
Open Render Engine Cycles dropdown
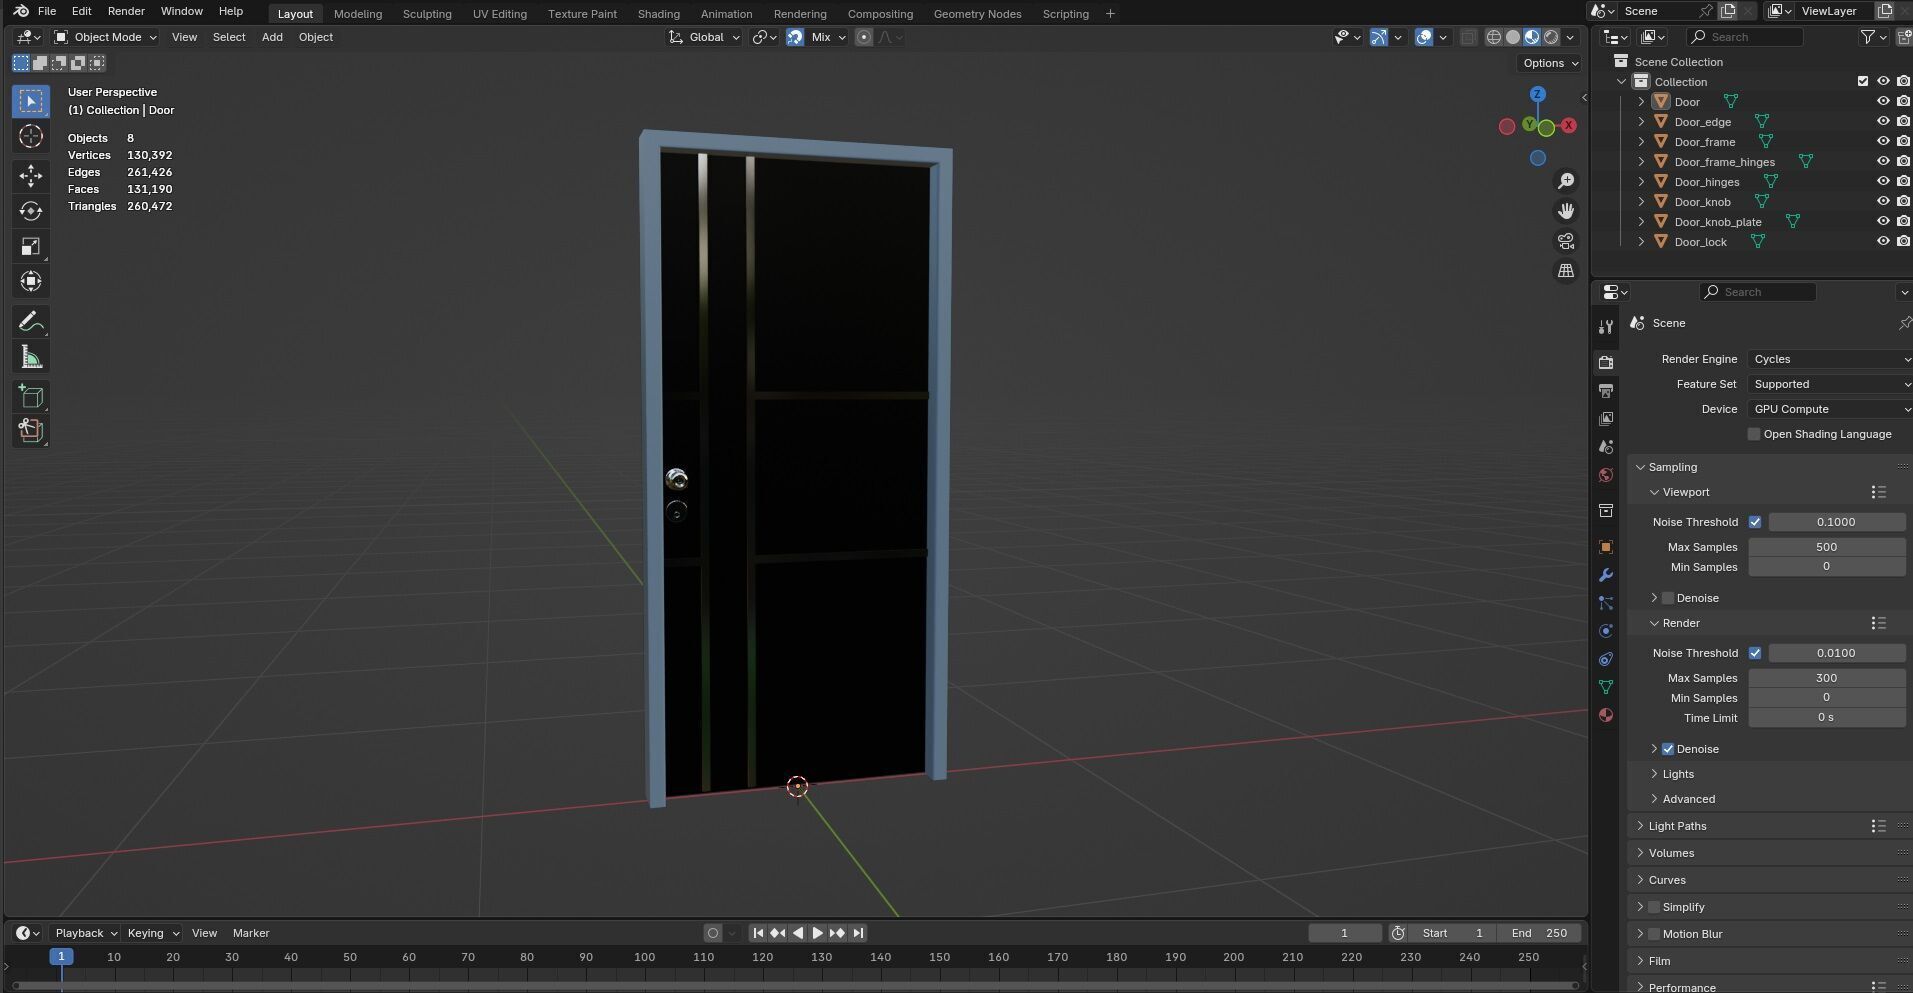pyautogui.click(x=1829, y=359)
